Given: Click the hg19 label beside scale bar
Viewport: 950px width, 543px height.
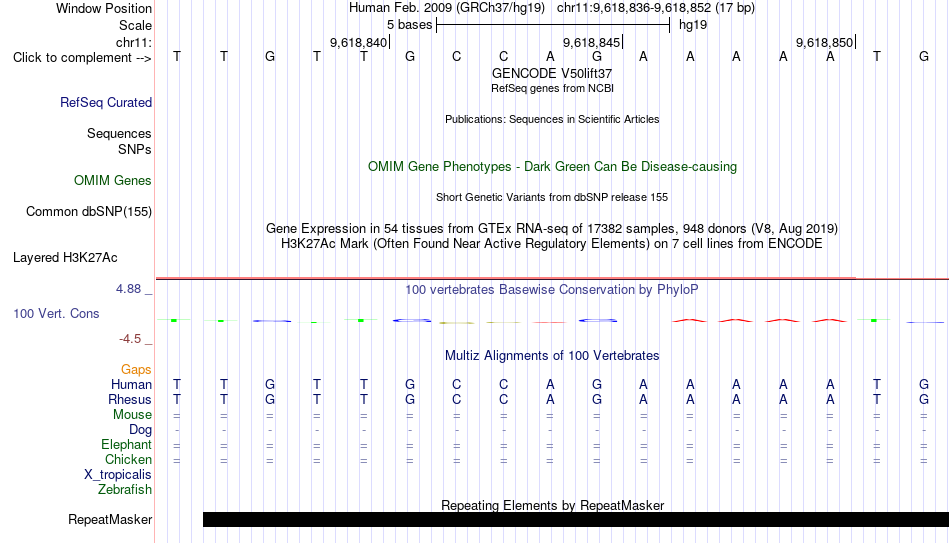Looking at the screenshot, I should (693, 25).
